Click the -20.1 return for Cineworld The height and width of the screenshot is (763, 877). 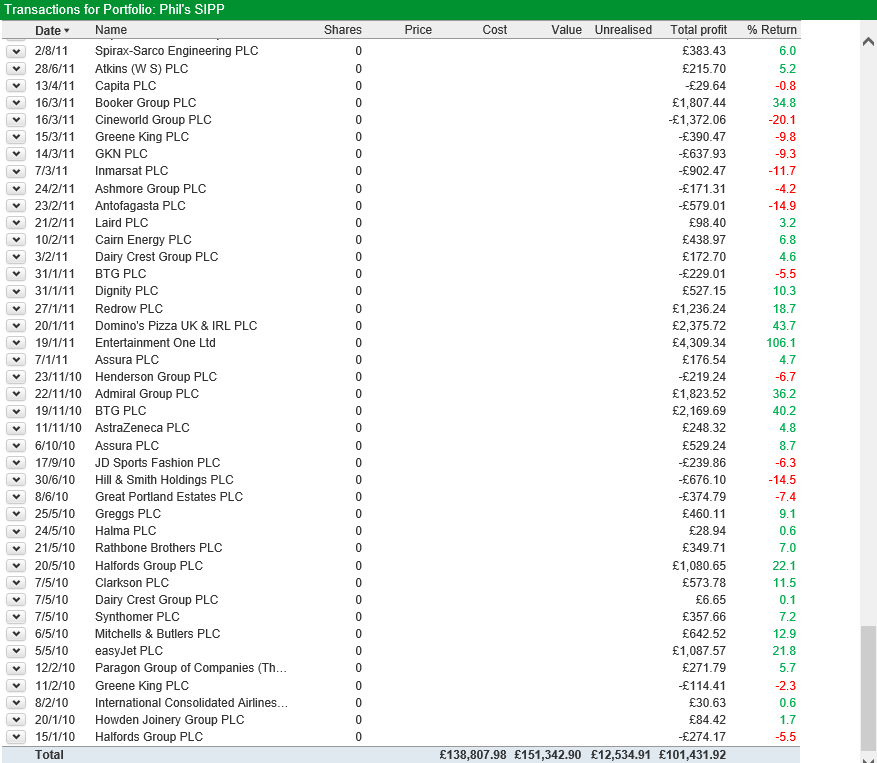(x=782, y=120)
